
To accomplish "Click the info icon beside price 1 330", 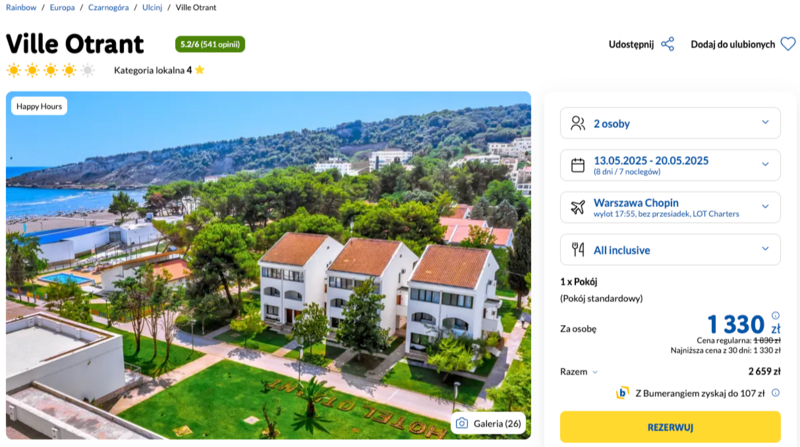I will click(775, 315).
